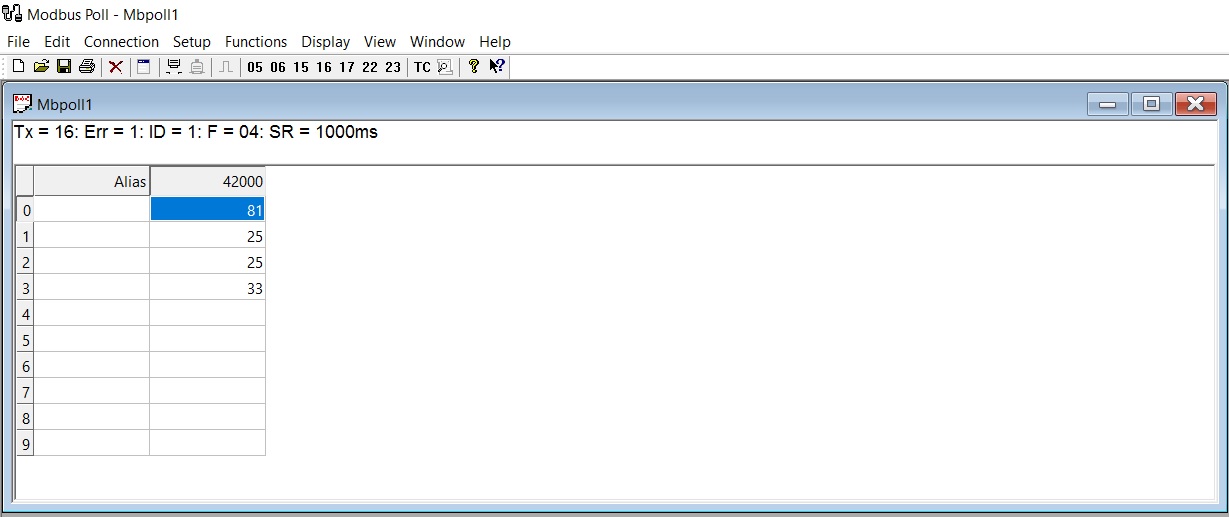
Task: Click the empty value cell in row 4
Action: [x=208, y=314]
